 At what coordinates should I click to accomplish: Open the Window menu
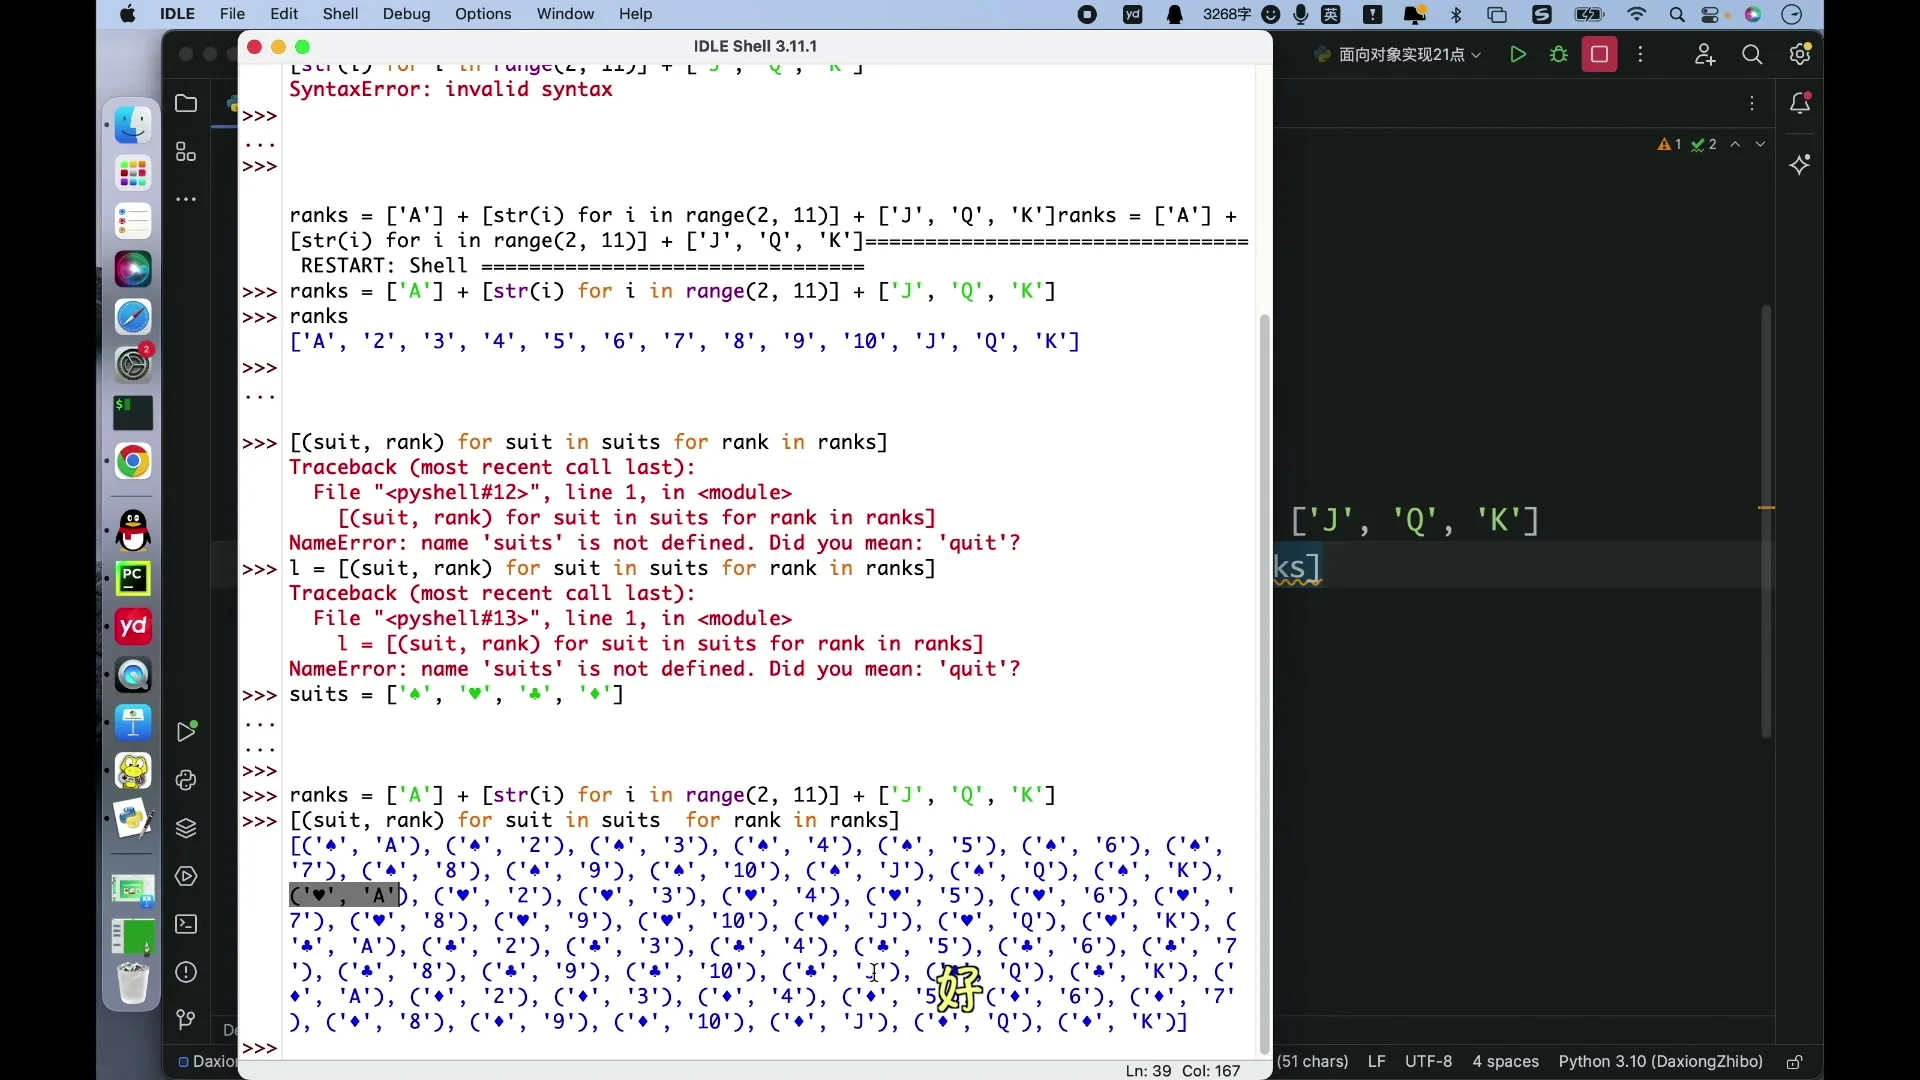point(565,14)
